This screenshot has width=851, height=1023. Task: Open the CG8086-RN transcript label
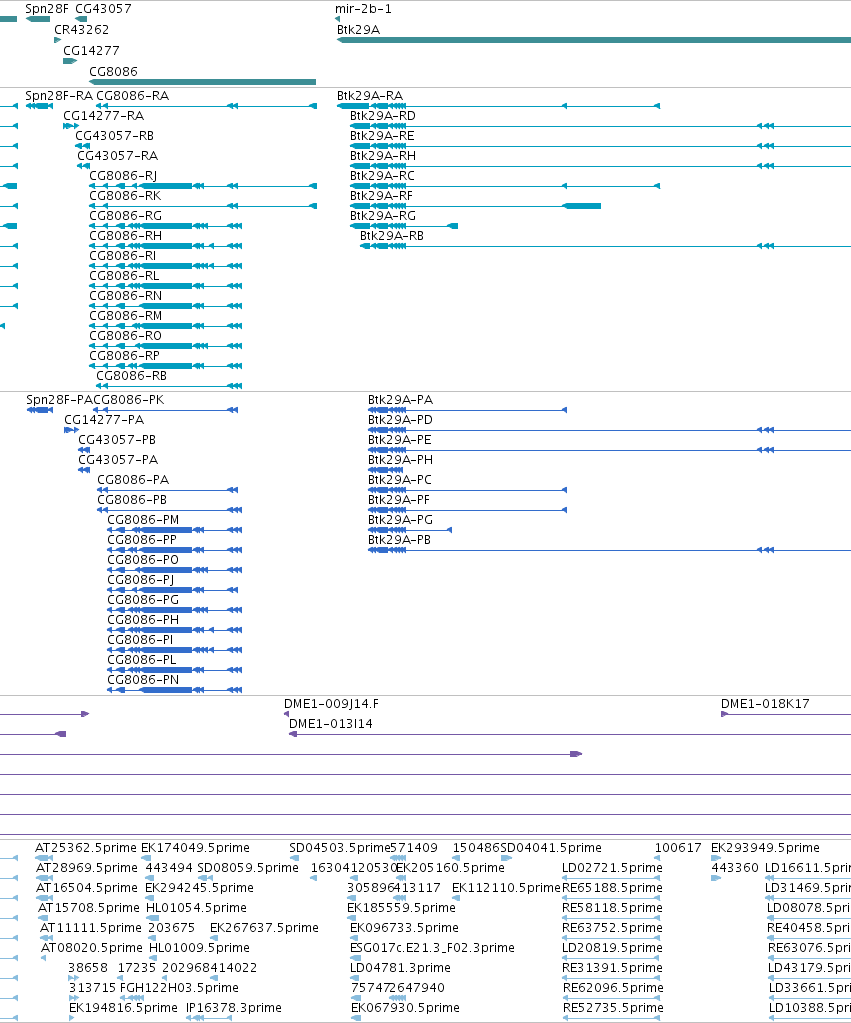[x=126, y=296]
